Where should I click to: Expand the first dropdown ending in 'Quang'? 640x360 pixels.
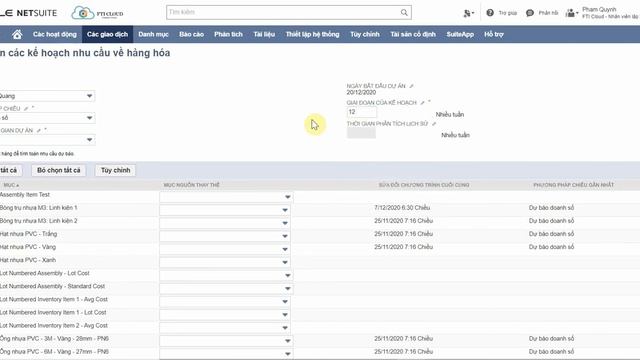coord(89,96)
